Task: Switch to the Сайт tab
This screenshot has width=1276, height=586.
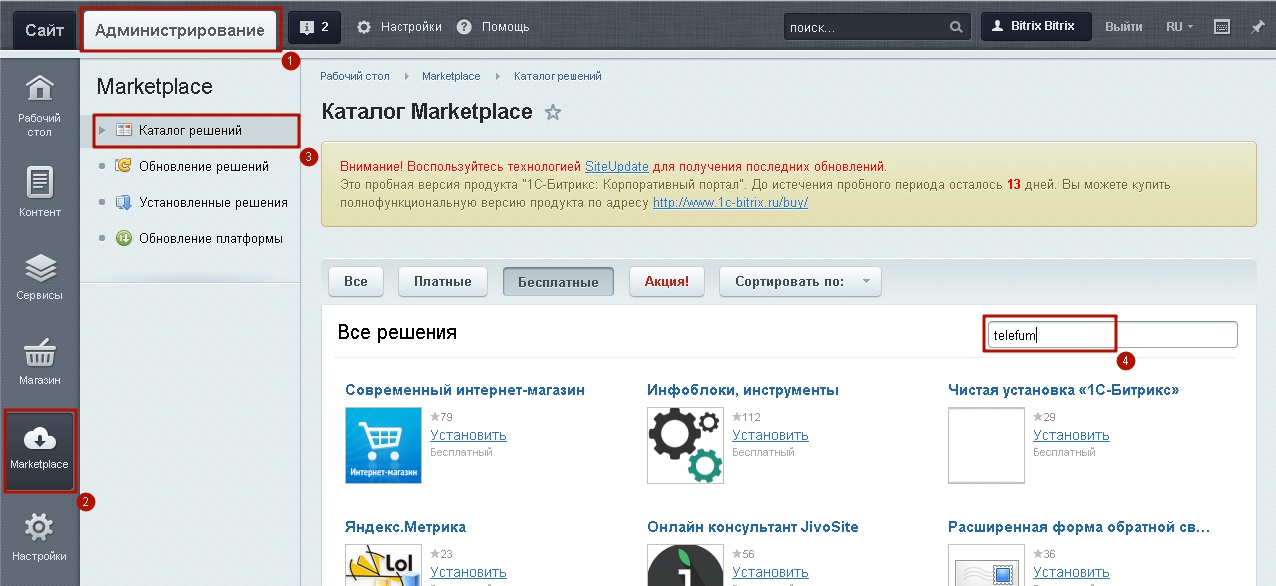Action: tap(45, 31)
